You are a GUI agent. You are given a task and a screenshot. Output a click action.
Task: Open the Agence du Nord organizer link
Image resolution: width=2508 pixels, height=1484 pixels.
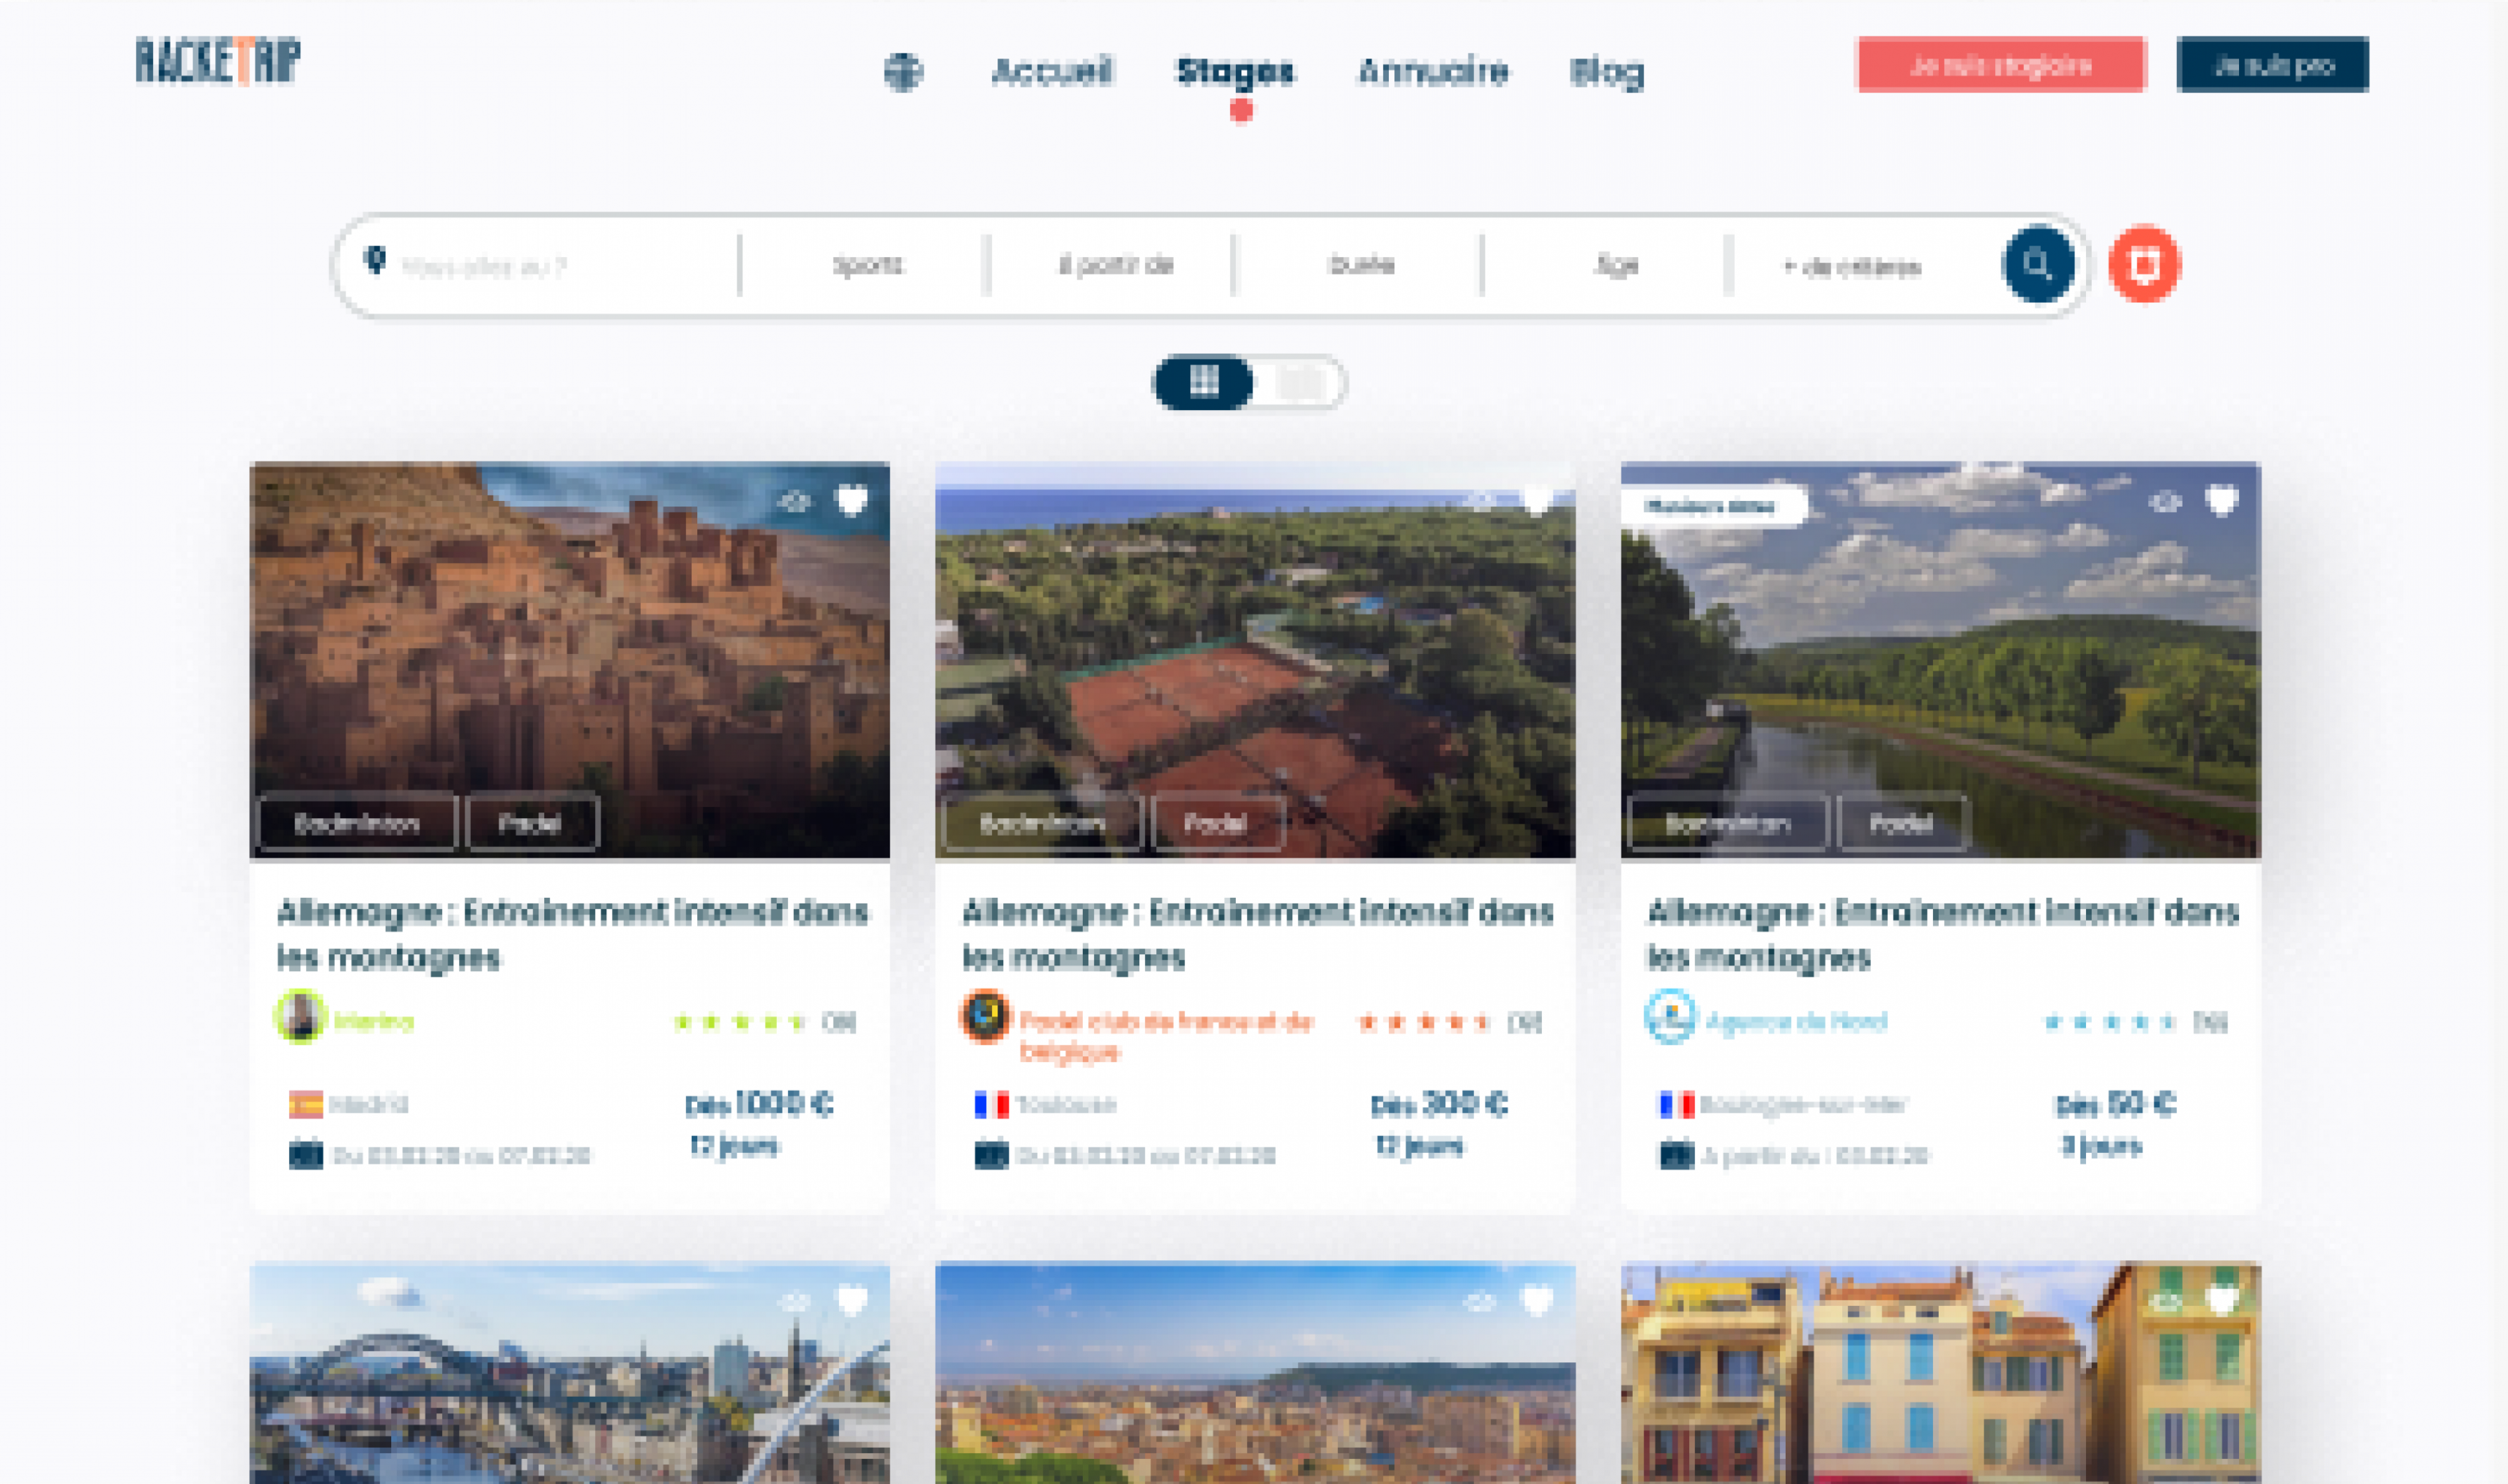(1796, 1021)
